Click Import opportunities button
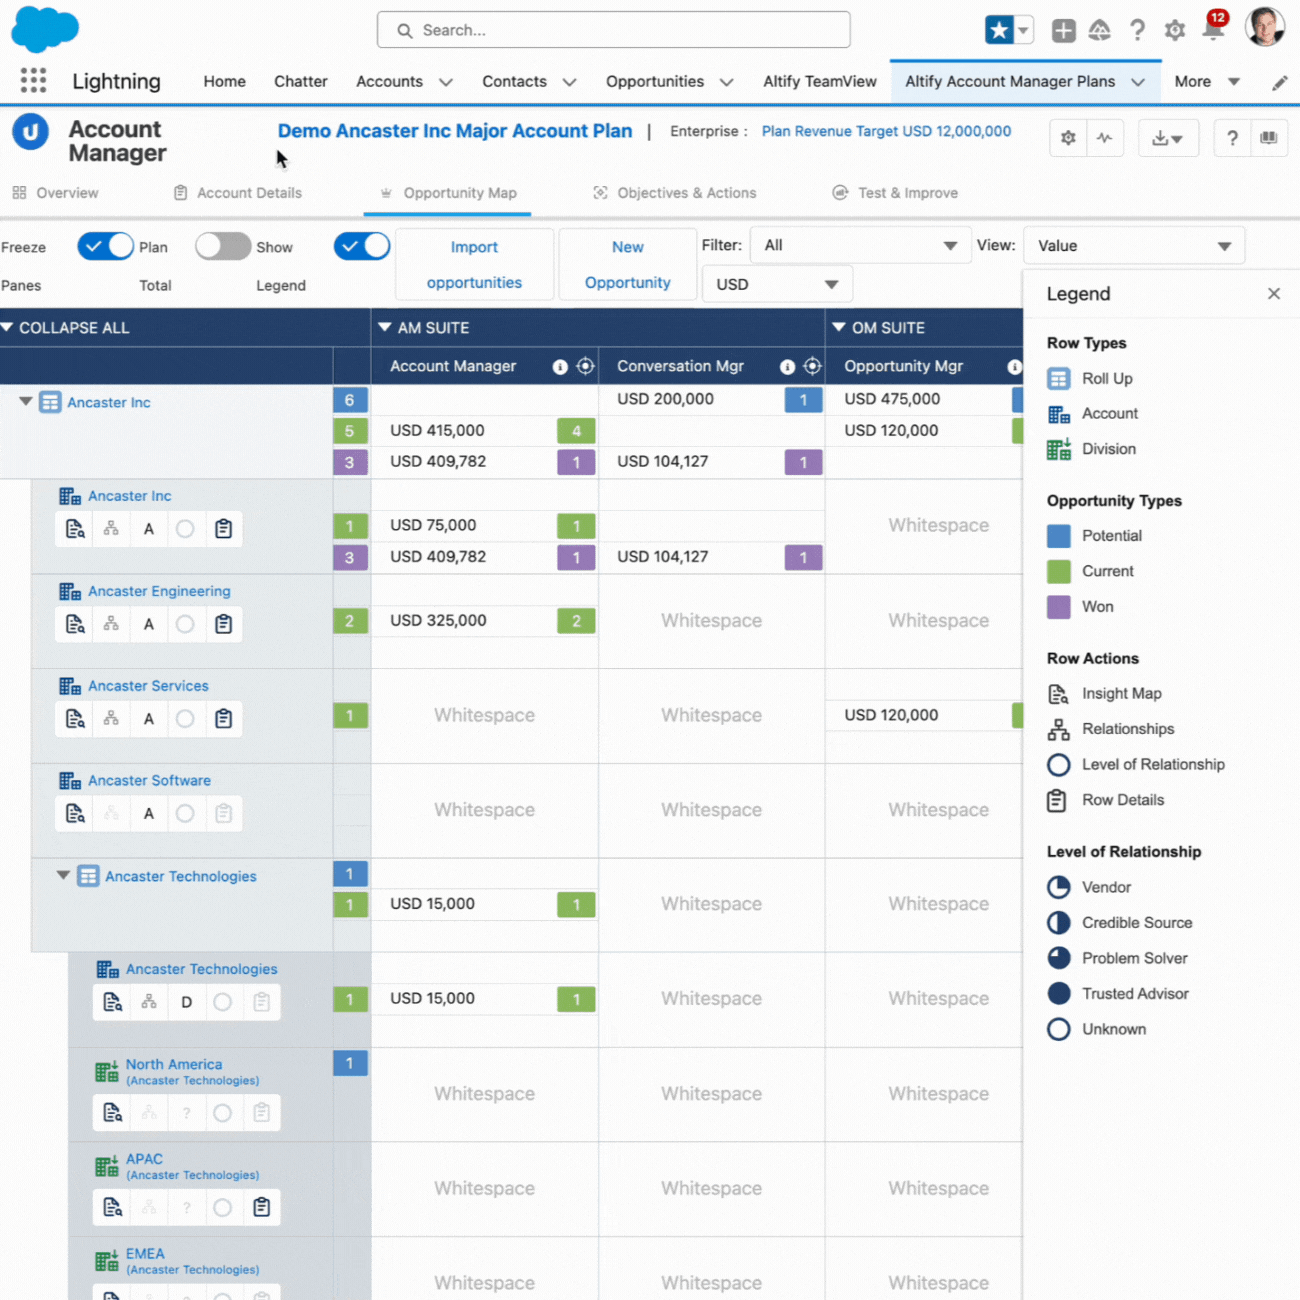Viewport: 1300px width, 1300px height. [x=474, y=264]
